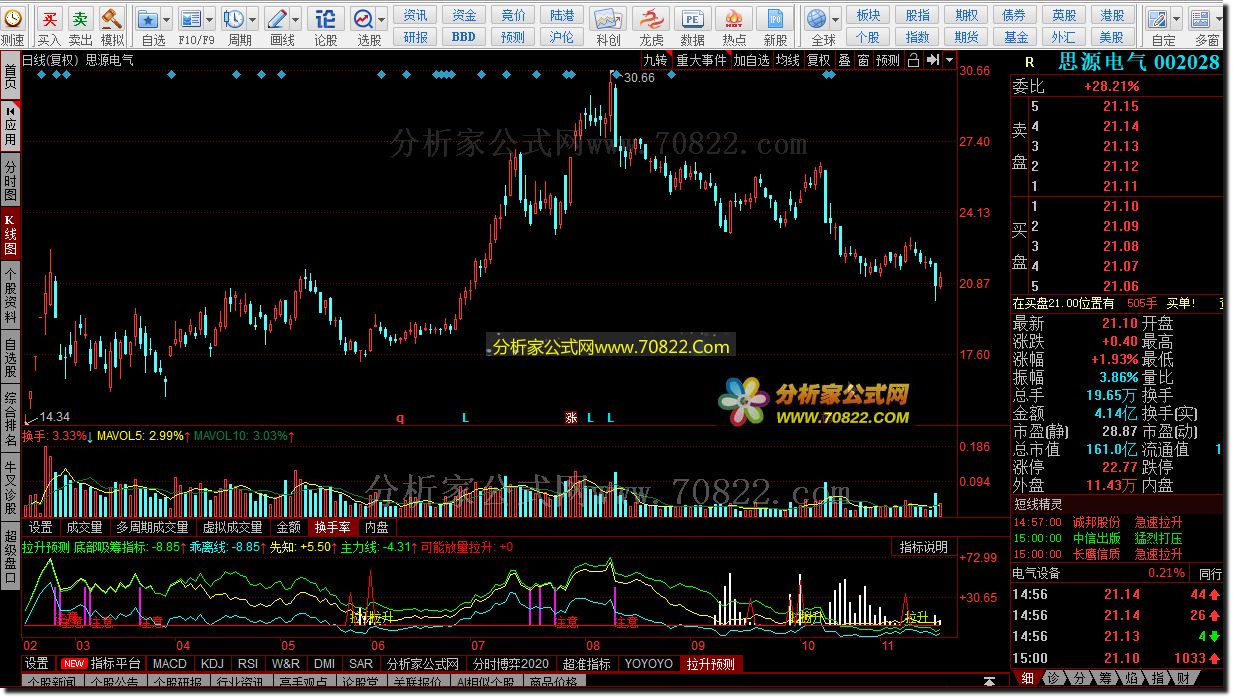This screenshot has width=1233, height=697.
Task: Open the chart header menu dropdown arrow
Action: [x=948, y=60]
